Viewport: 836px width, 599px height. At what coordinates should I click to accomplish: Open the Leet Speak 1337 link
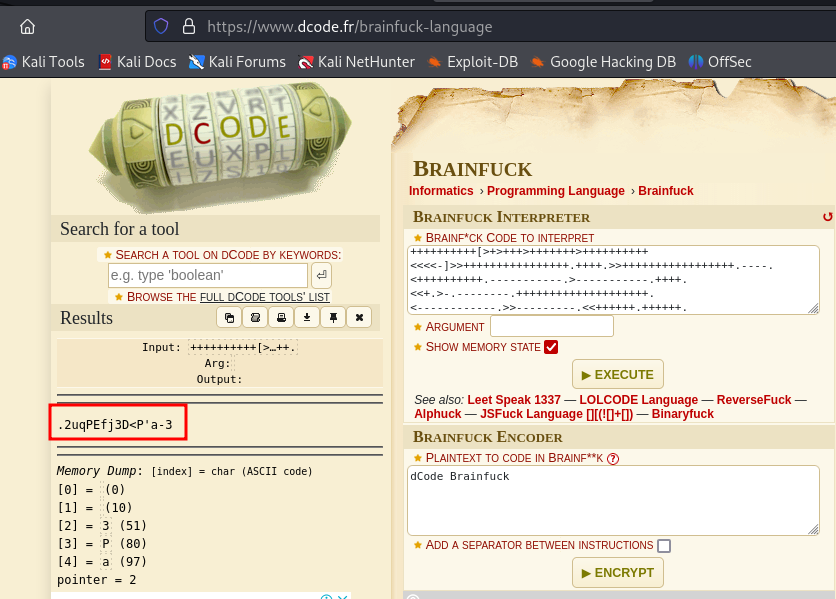[514, 400]
